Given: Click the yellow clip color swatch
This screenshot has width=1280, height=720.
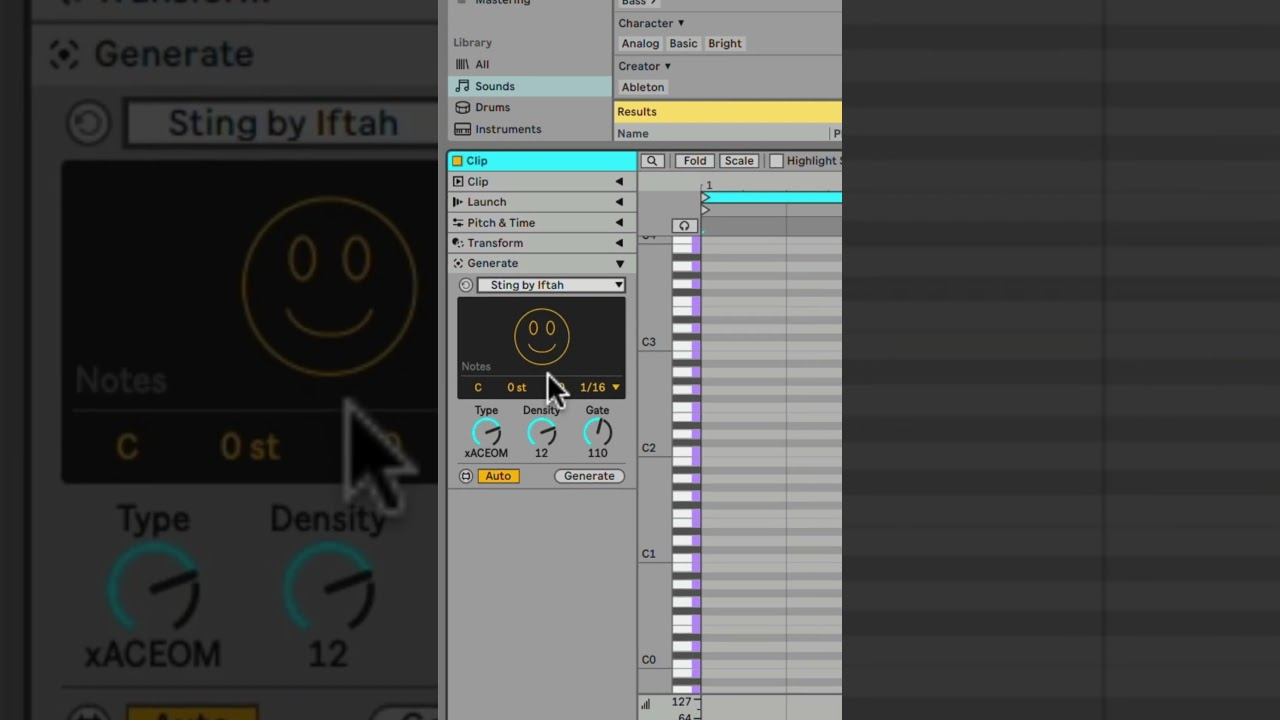Looking at the screenshot, I should (457, 161).
